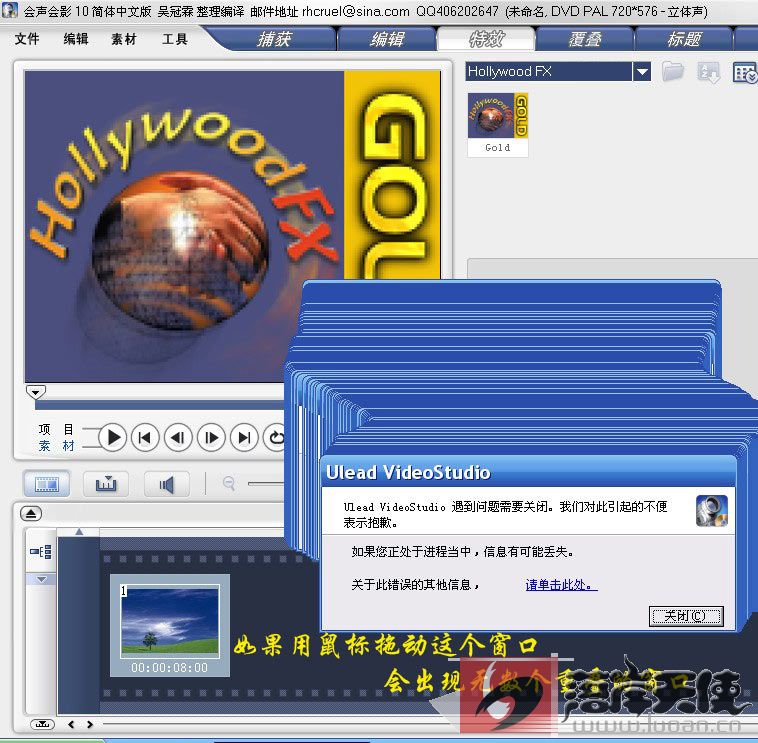Open the Hollywood FX gallery dropdown
The height and width of the screenshot is (743, 758).
[x=641, y=72]
